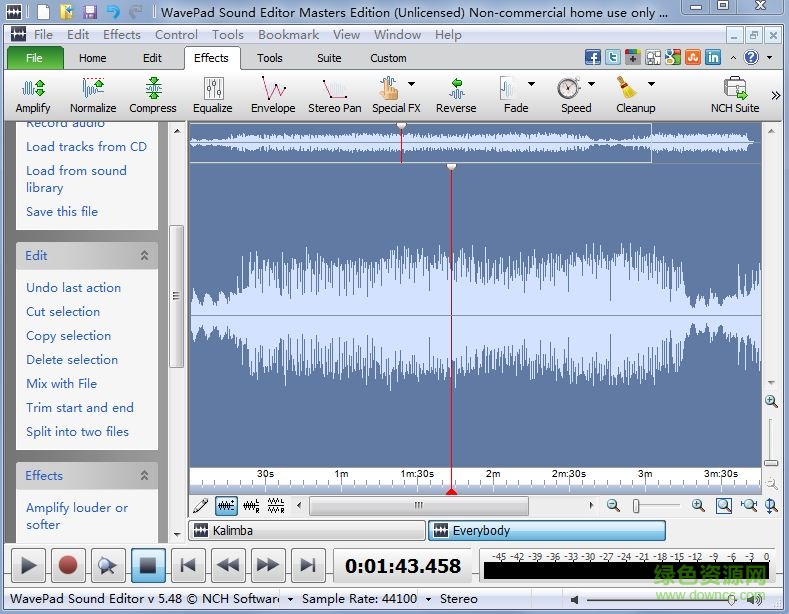Screen dimensions: 789x614
Task: Click Trim start and end link
Action: click(x=80, y=407)
